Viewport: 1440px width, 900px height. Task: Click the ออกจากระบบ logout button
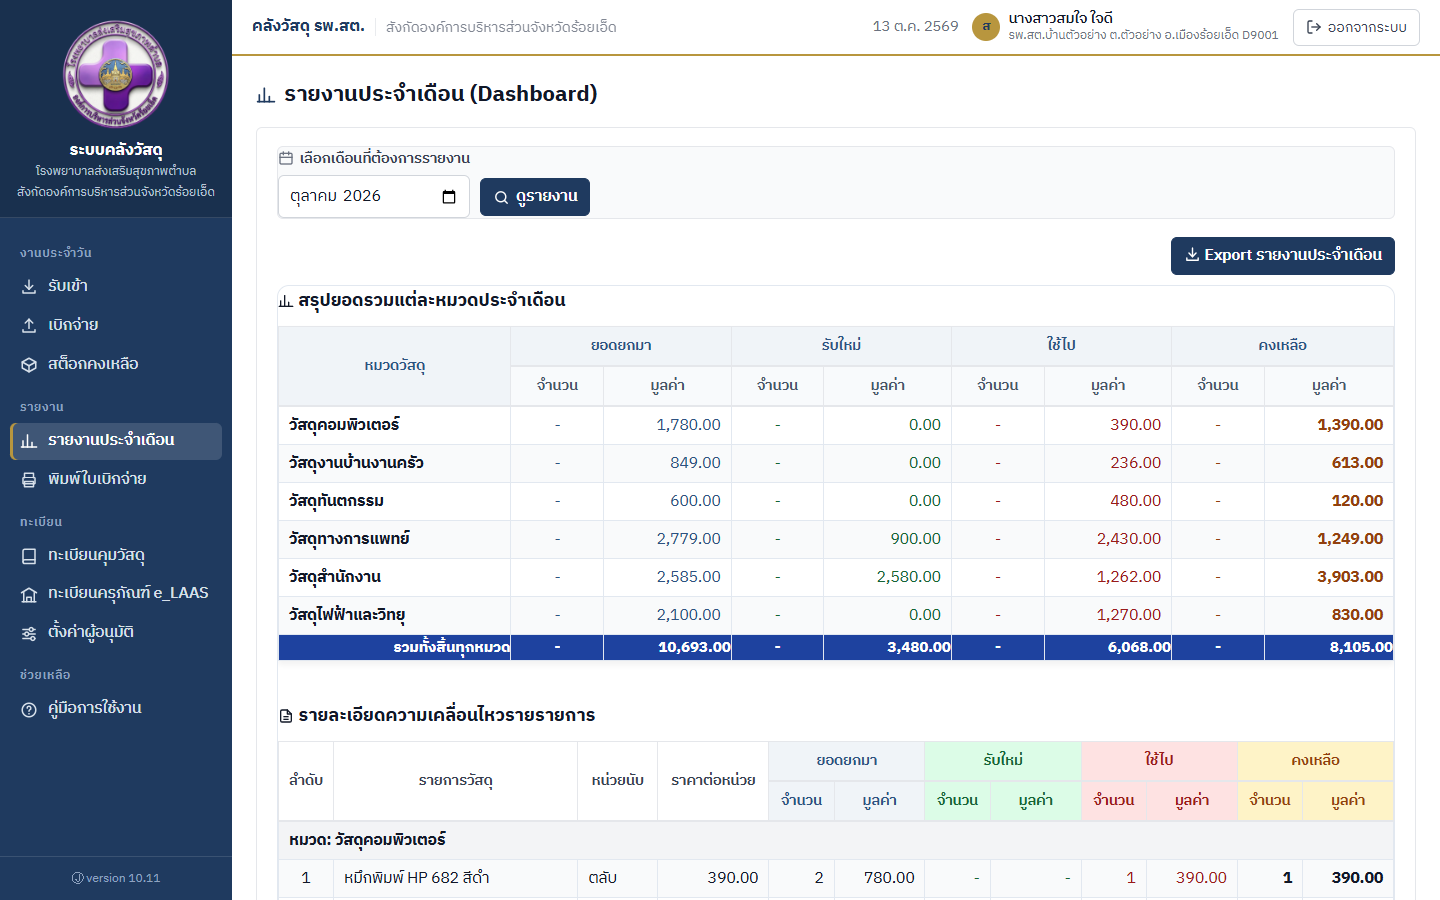point(1356,27)
